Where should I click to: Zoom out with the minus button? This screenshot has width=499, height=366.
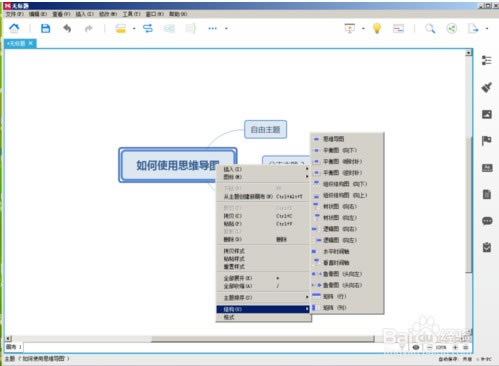(x=429, y=347)
